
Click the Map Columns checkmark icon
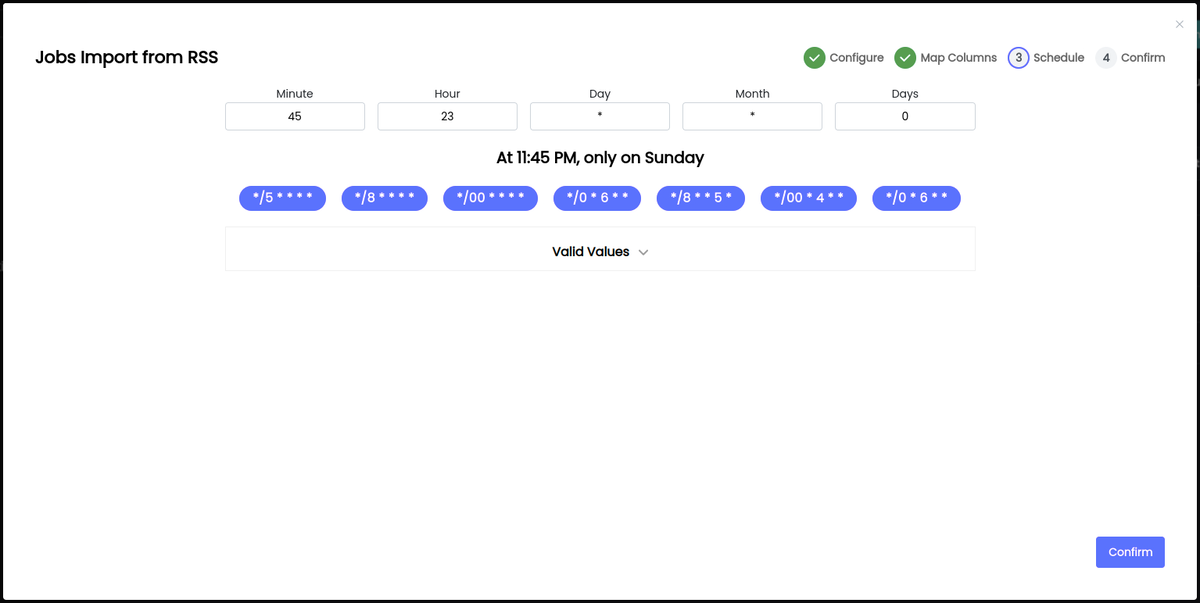[x=905, y=58]
